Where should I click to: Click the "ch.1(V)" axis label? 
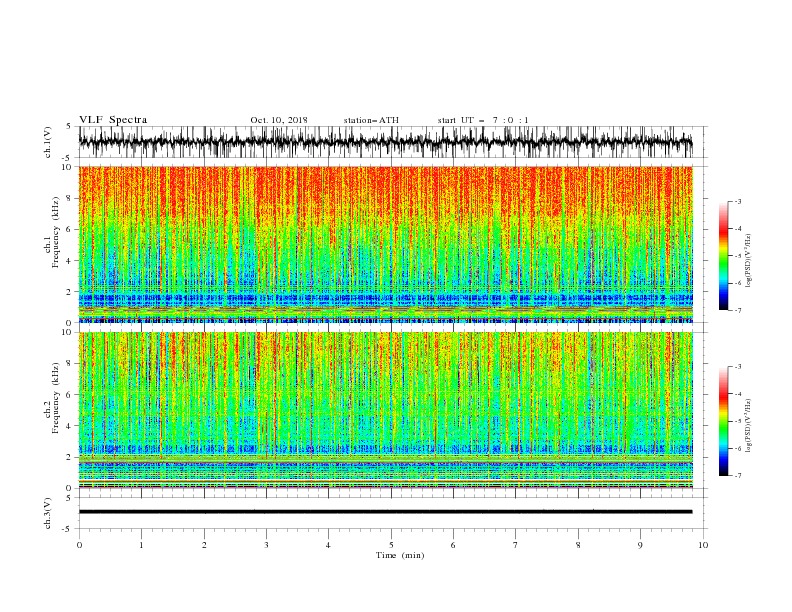point(48,142)
